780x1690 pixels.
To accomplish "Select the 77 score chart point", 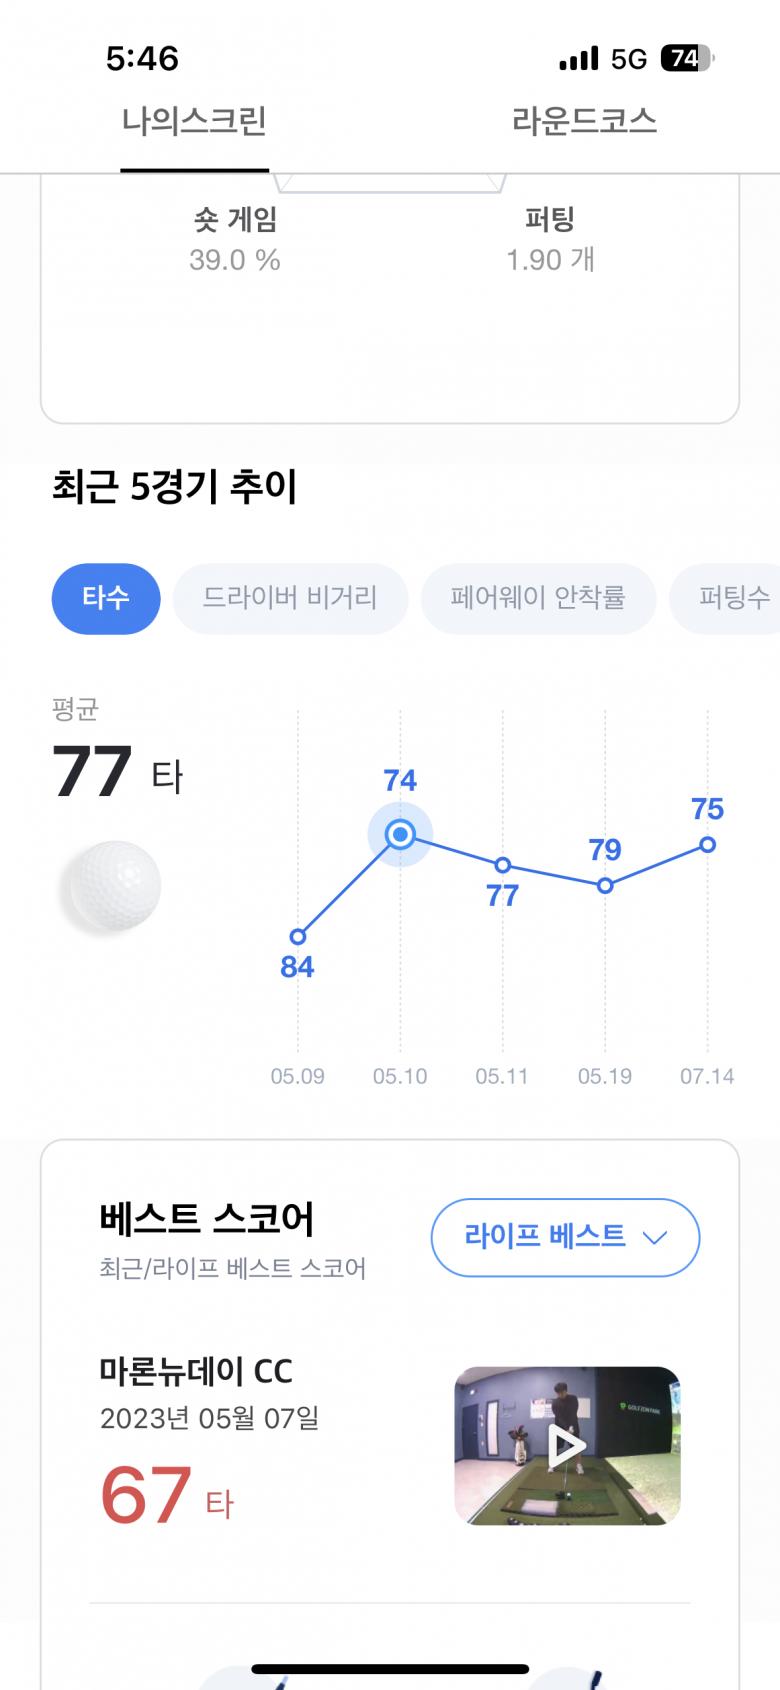I will click(503, 865).
